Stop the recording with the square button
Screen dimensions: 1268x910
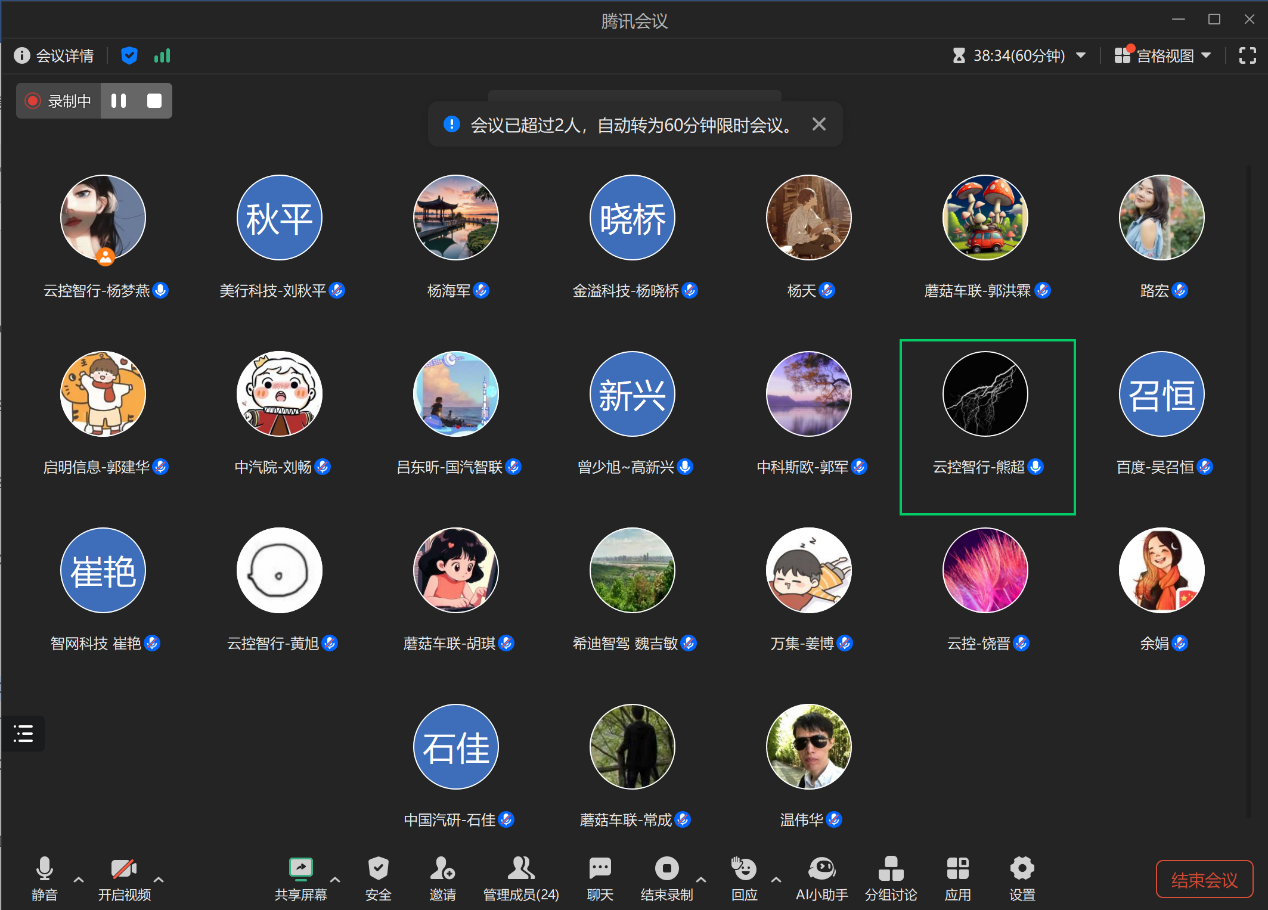click(154, 101)
